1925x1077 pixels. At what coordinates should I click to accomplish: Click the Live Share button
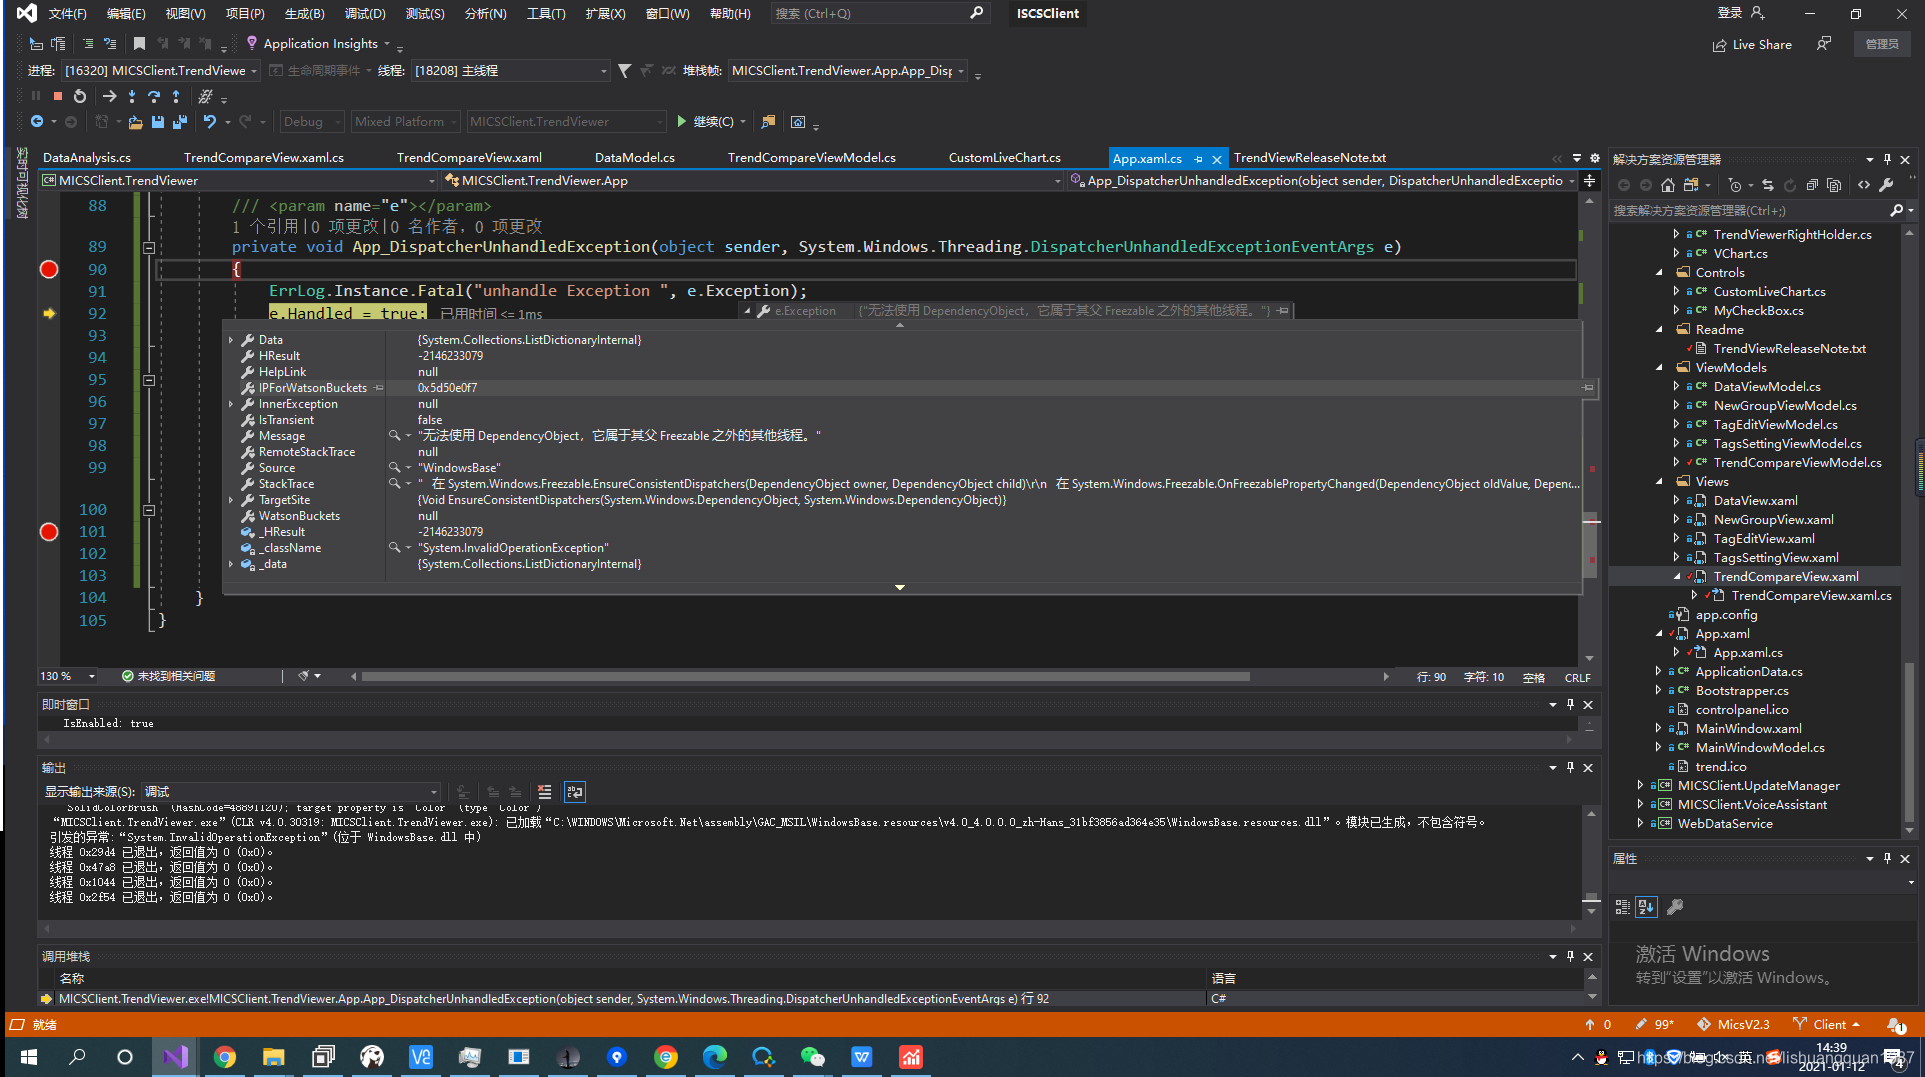pyautogui.click(x=1752, y=45)
